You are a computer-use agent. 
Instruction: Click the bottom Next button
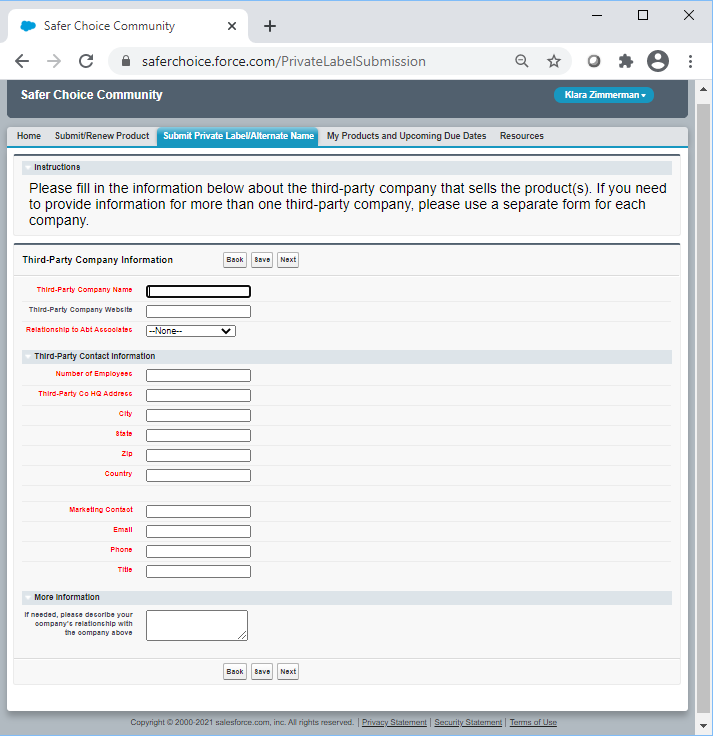tap(288, 672)
